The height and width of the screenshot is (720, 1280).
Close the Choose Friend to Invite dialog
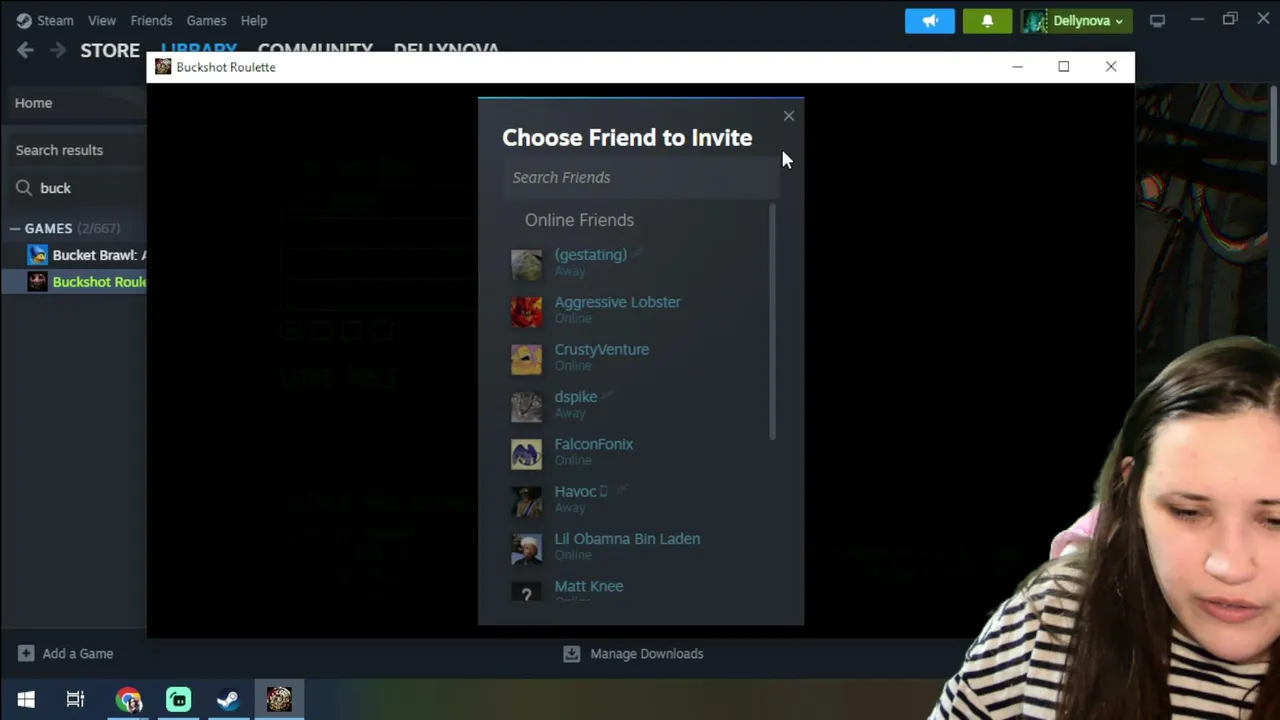pos(789,116)
